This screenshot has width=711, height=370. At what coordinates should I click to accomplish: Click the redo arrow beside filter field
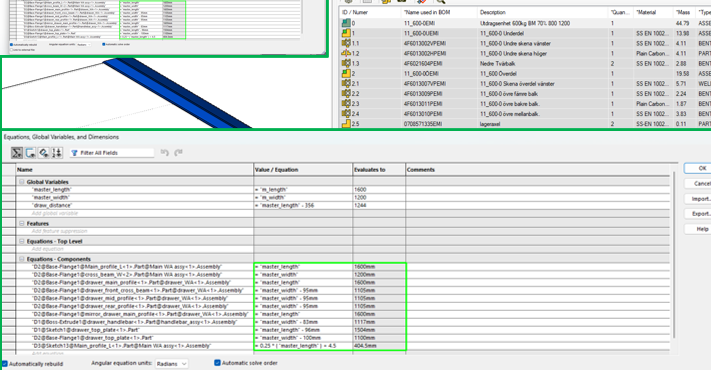[x=179, y=153]
